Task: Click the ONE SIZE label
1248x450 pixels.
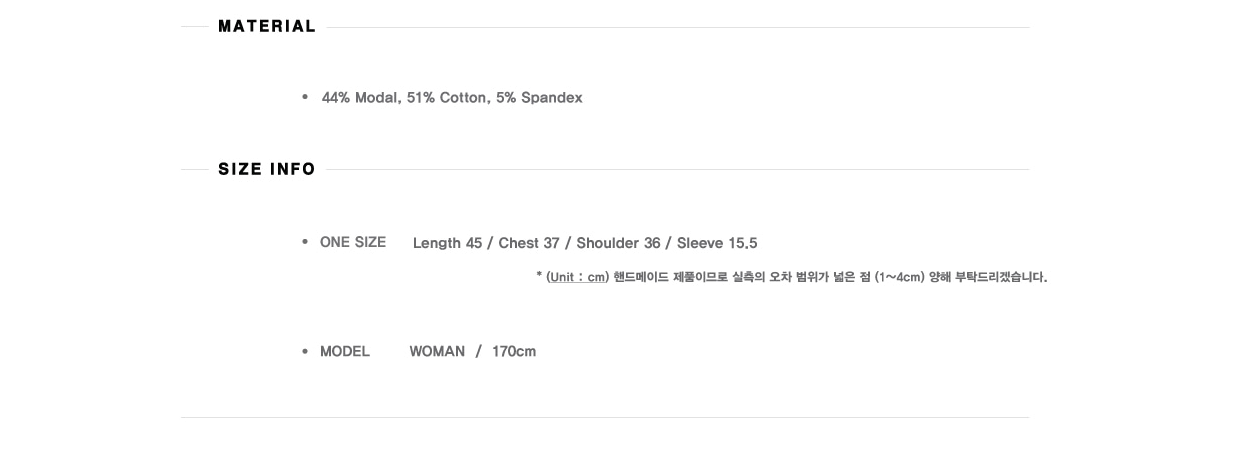Action: tap(353, 242)
